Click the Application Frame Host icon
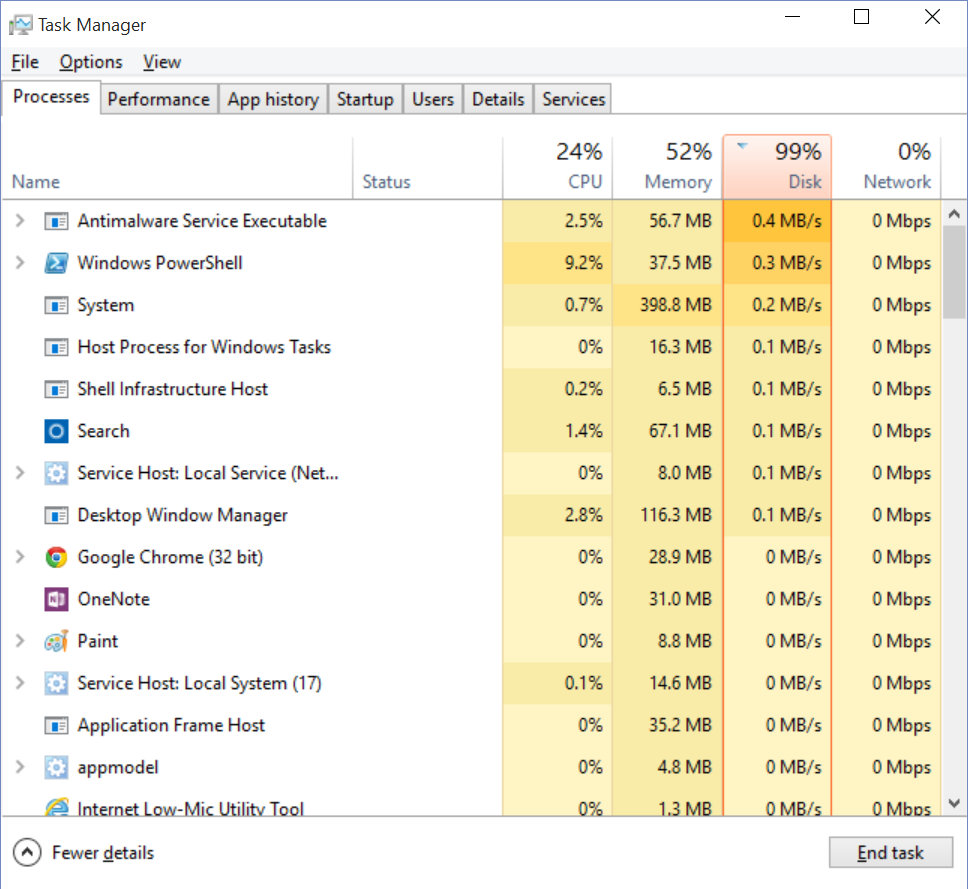 56,725
